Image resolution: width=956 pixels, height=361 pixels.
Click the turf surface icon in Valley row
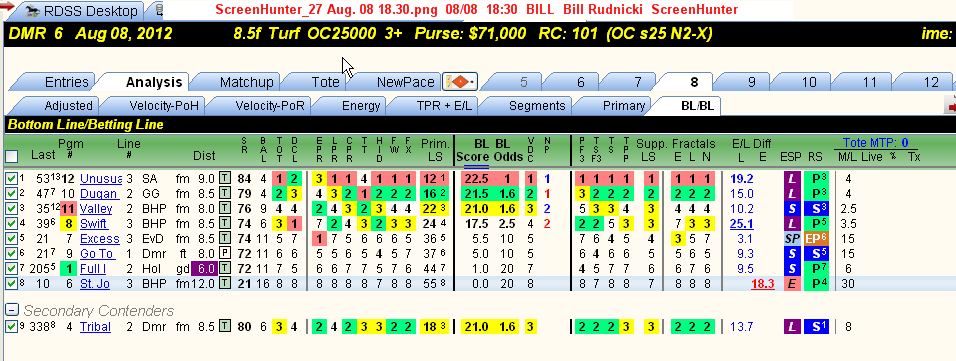[x=225, y=209]
